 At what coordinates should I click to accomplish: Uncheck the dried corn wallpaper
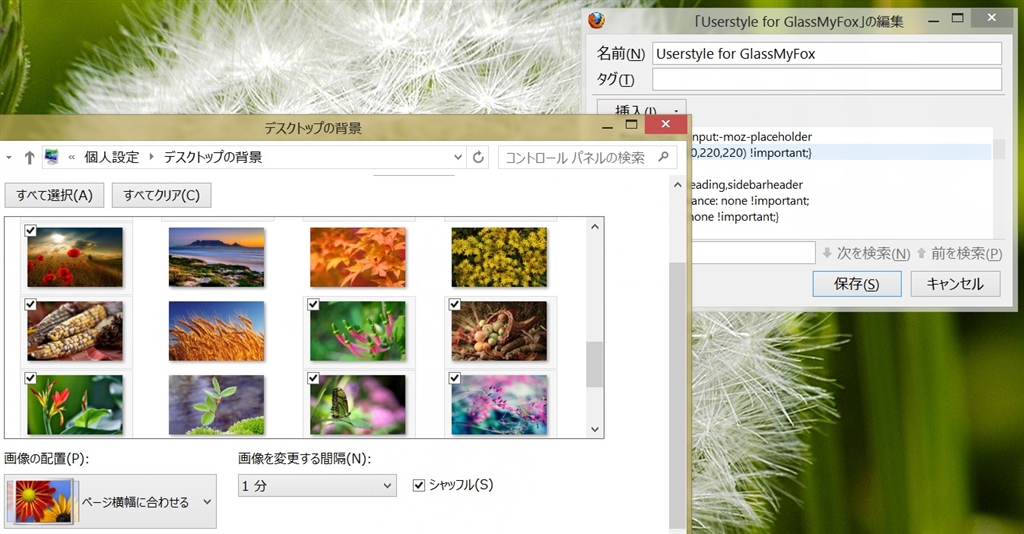tap(31, 304)
